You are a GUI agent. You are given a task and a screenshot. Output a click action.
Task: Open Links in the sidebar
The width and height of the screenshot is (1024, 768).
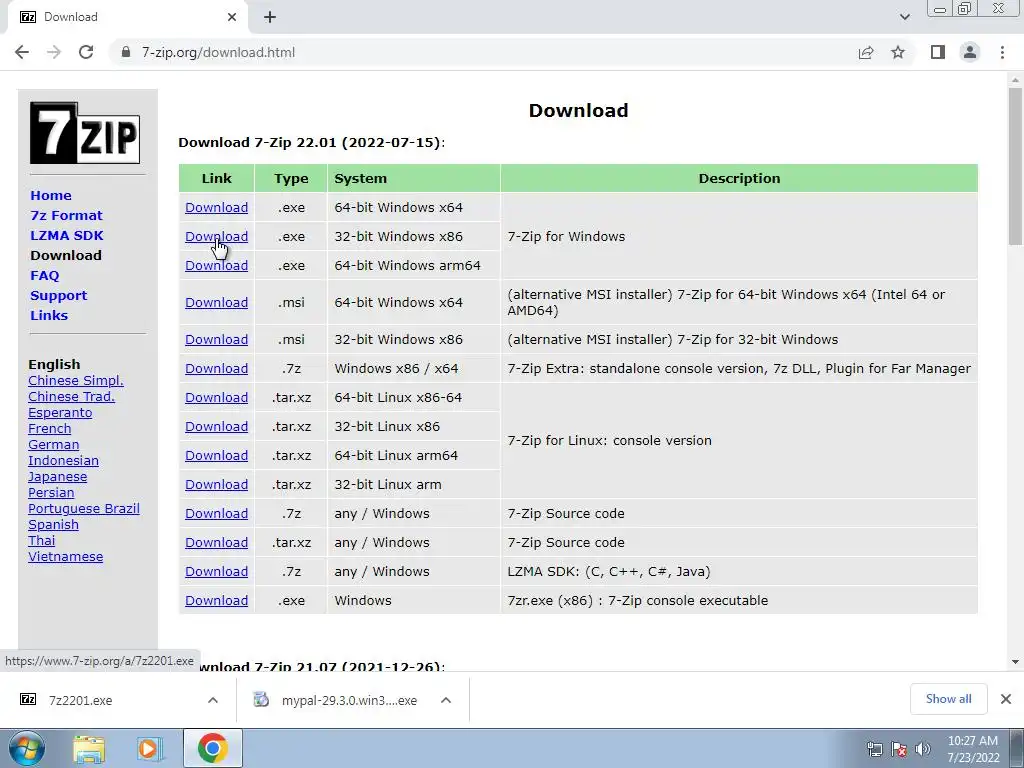click(x=49, y=315)
